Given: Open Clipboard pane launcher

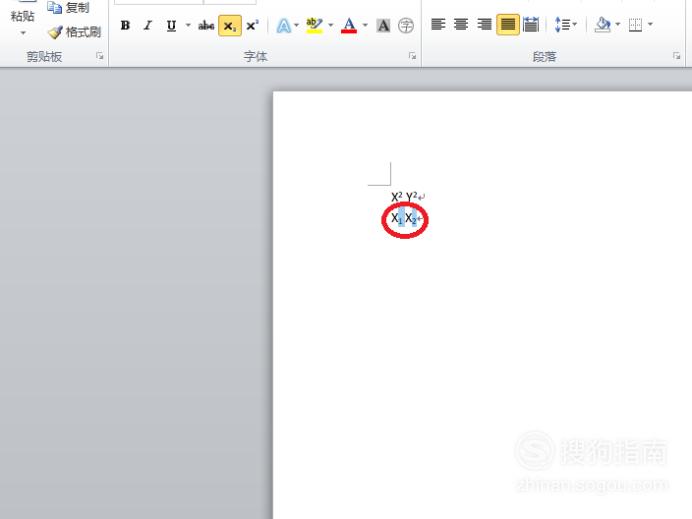Looking at the screenshot, I should pos(100,56).
